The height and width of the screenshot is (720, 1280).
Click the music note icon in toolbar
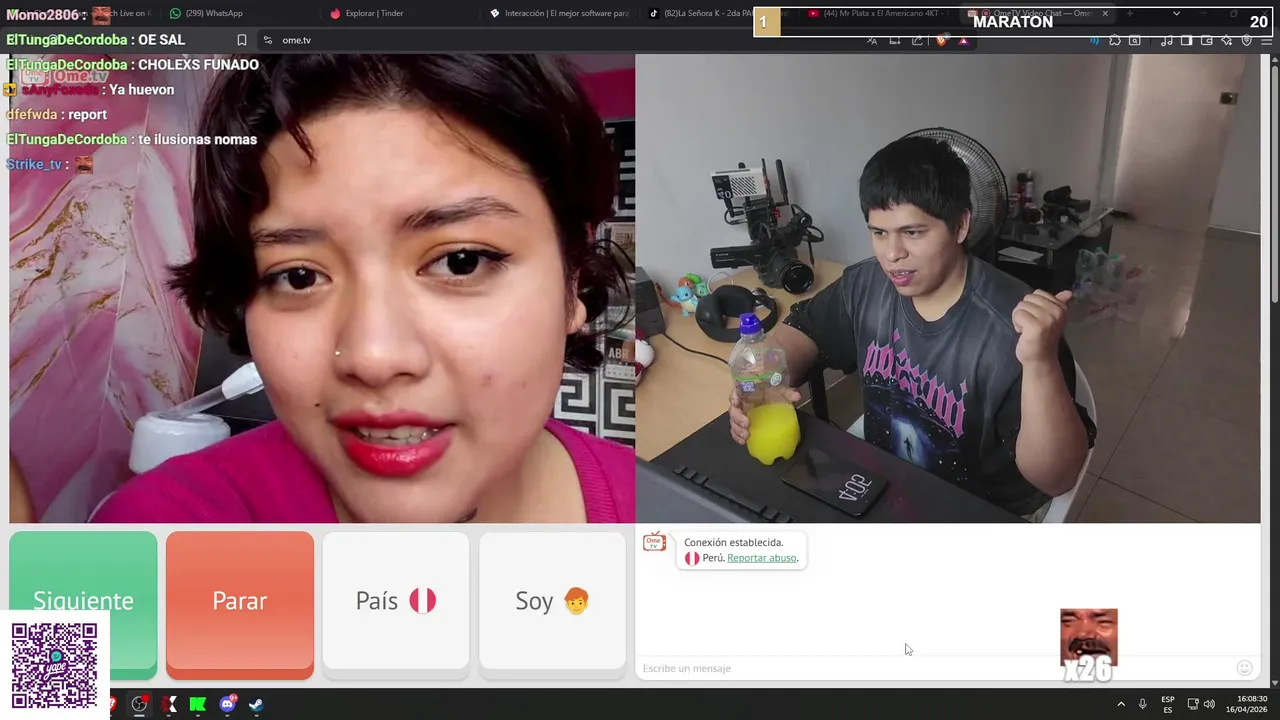coord(1167,40)
